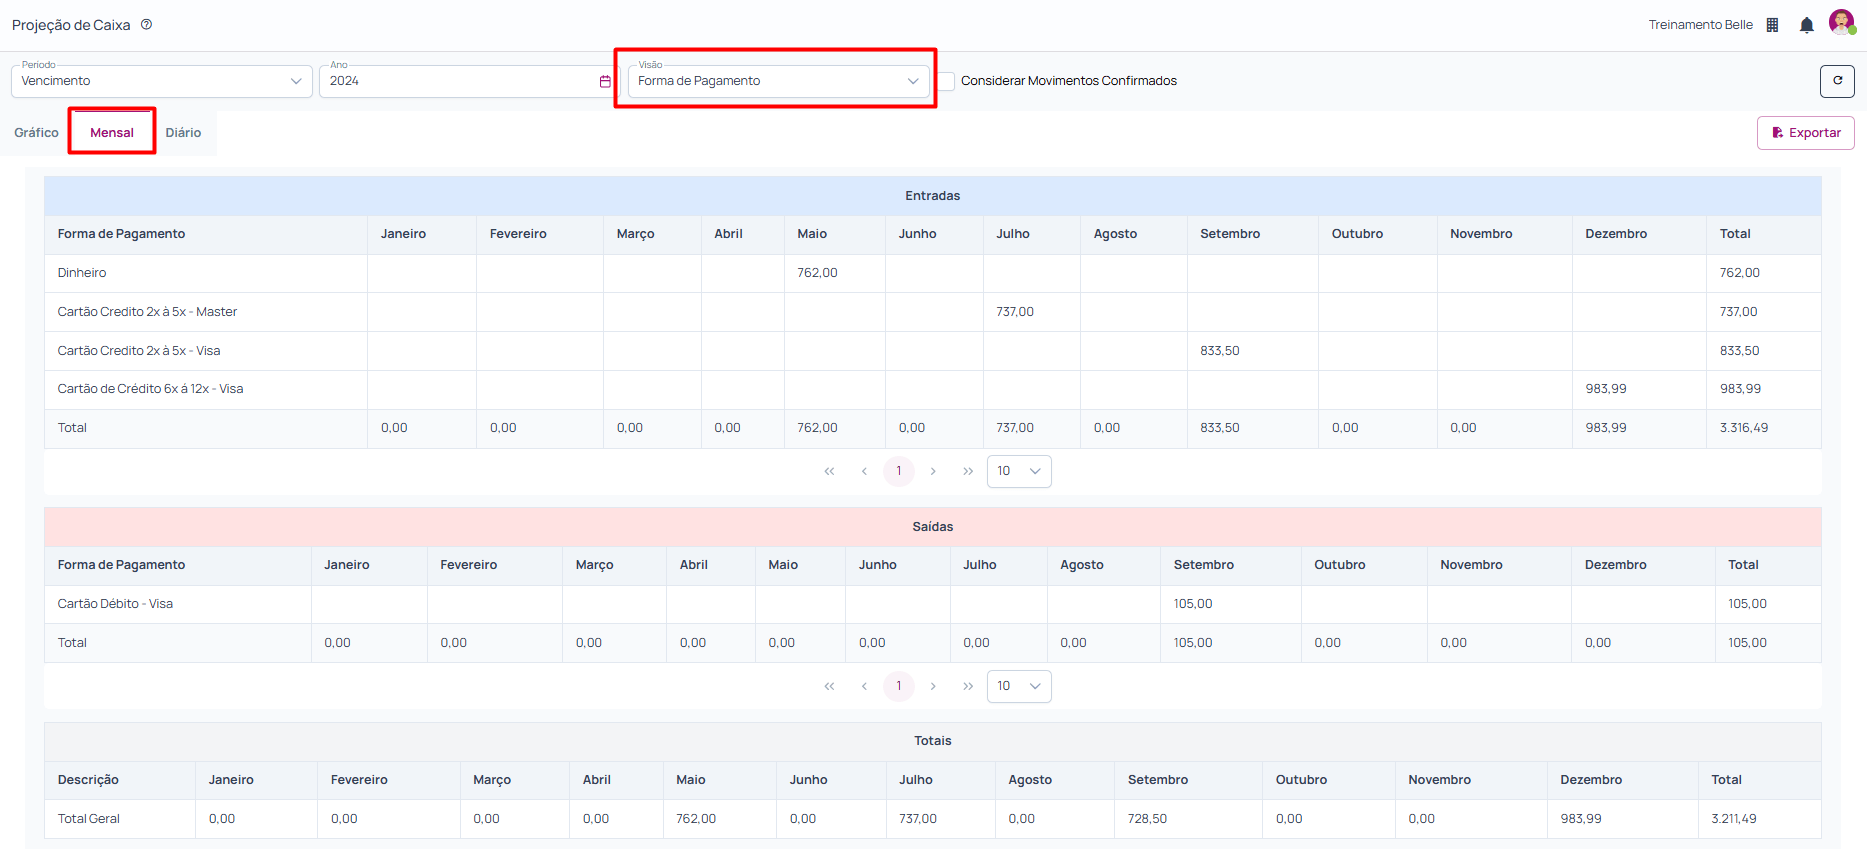The width and height of the screenshot is (1867, 849).
Task: Expand the Período Vencimento dropdown
Action: 162,81
